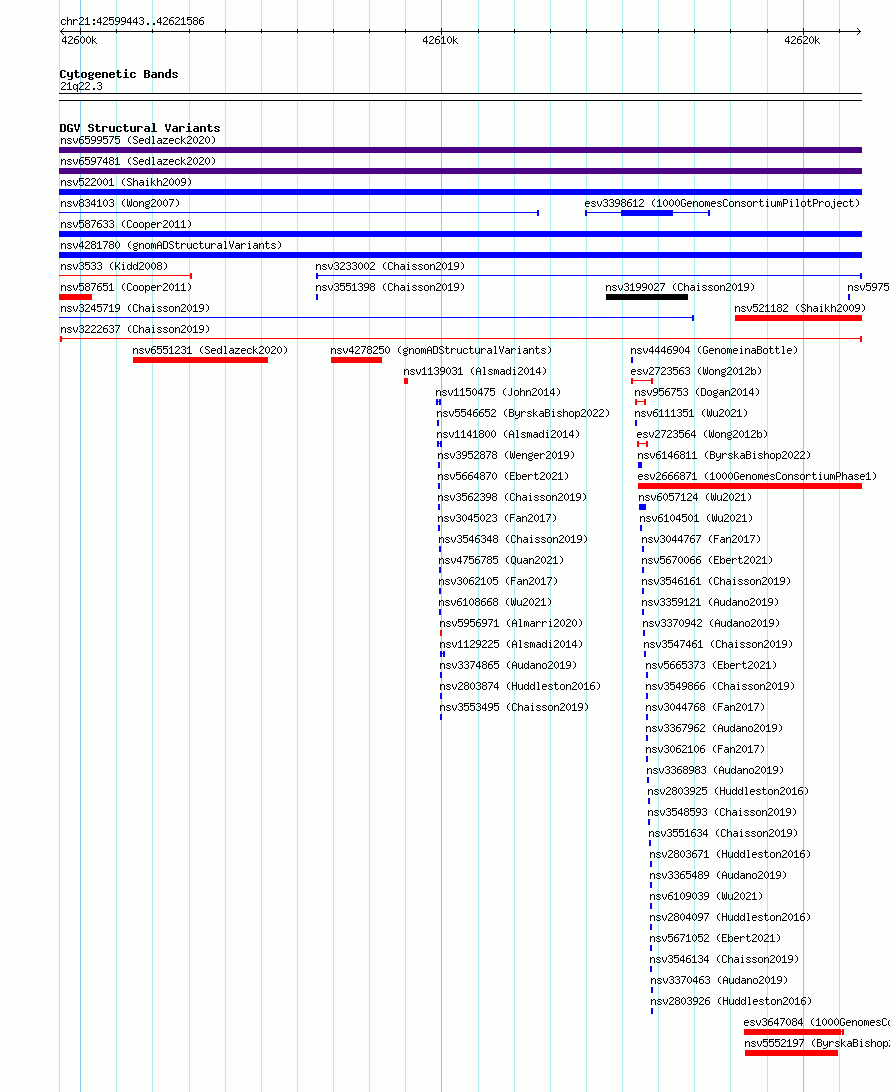Click nsv2803926 (Huddleston2016) label

click(731, 1001)
